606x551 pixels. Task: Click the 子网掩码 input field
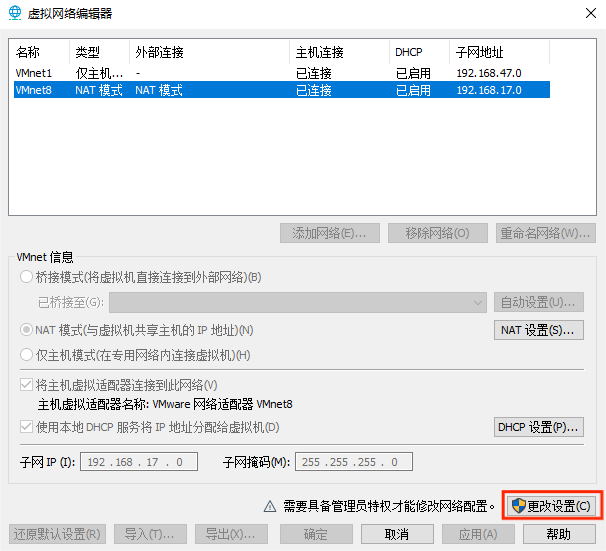click(353, 462)
